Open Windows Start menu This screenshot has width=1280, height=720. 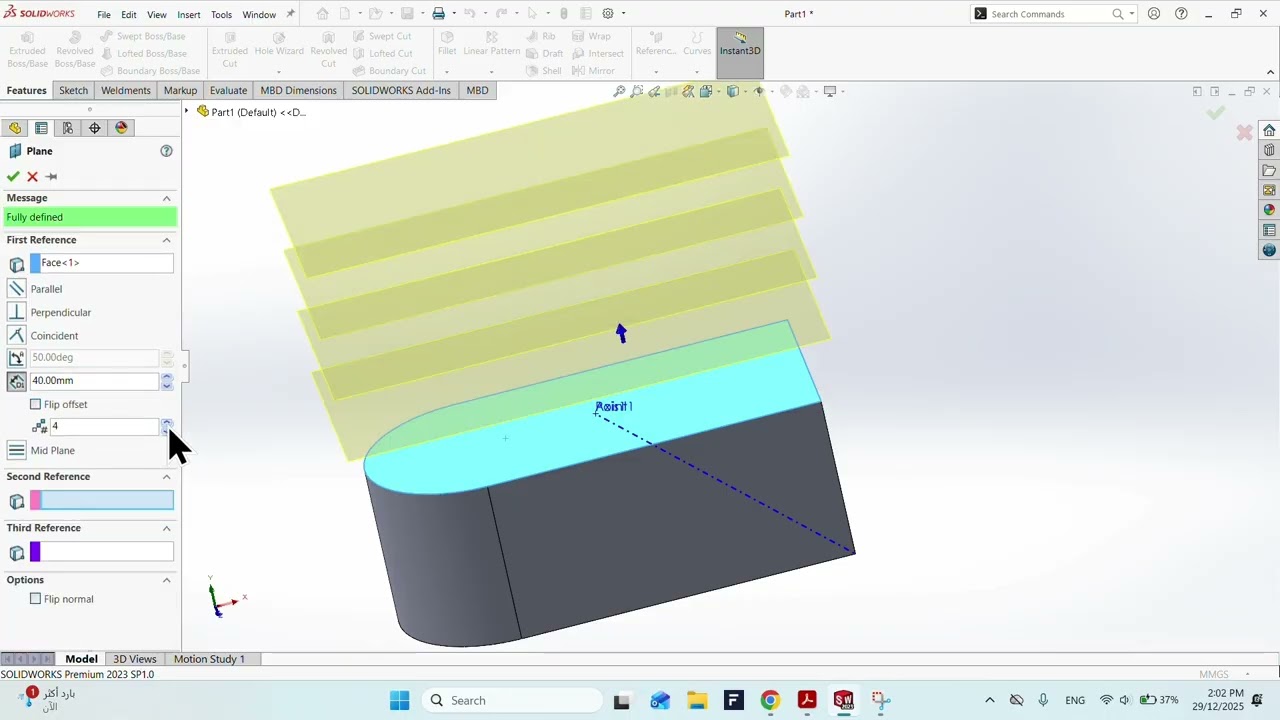click(x=399, y=701)
